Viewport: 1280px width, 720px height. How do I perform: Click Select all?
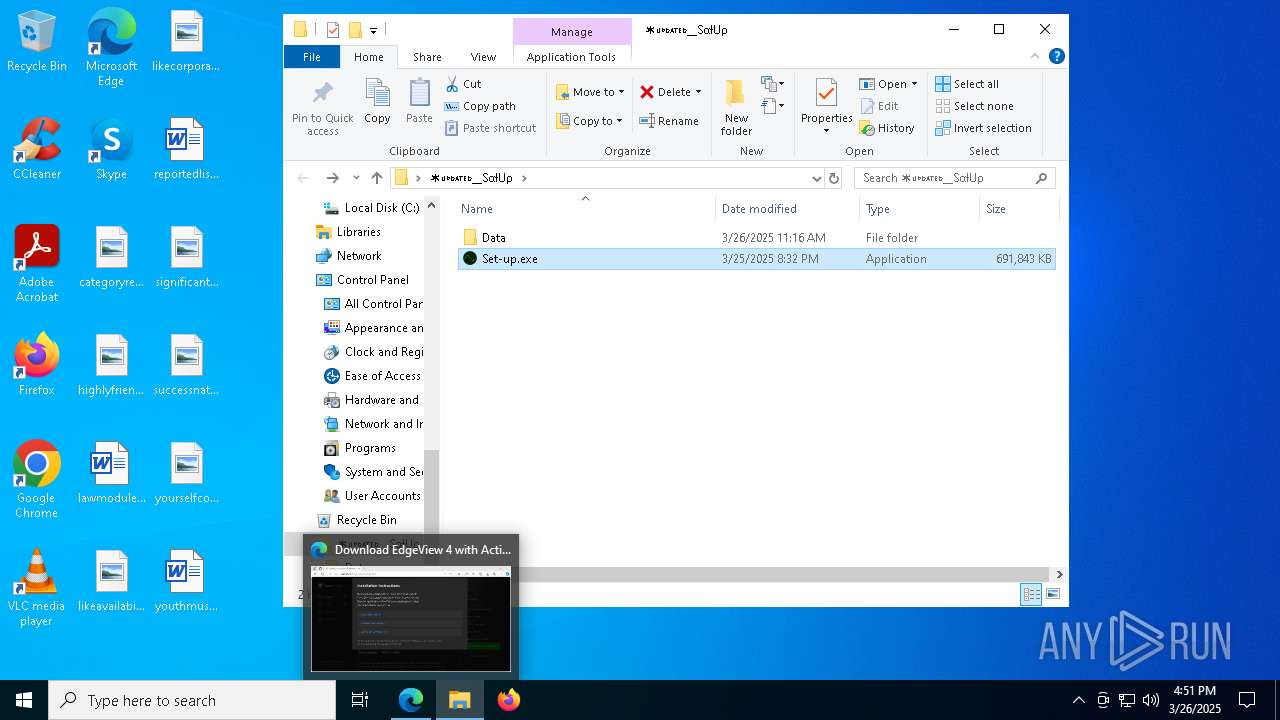(x=967, y=84)
